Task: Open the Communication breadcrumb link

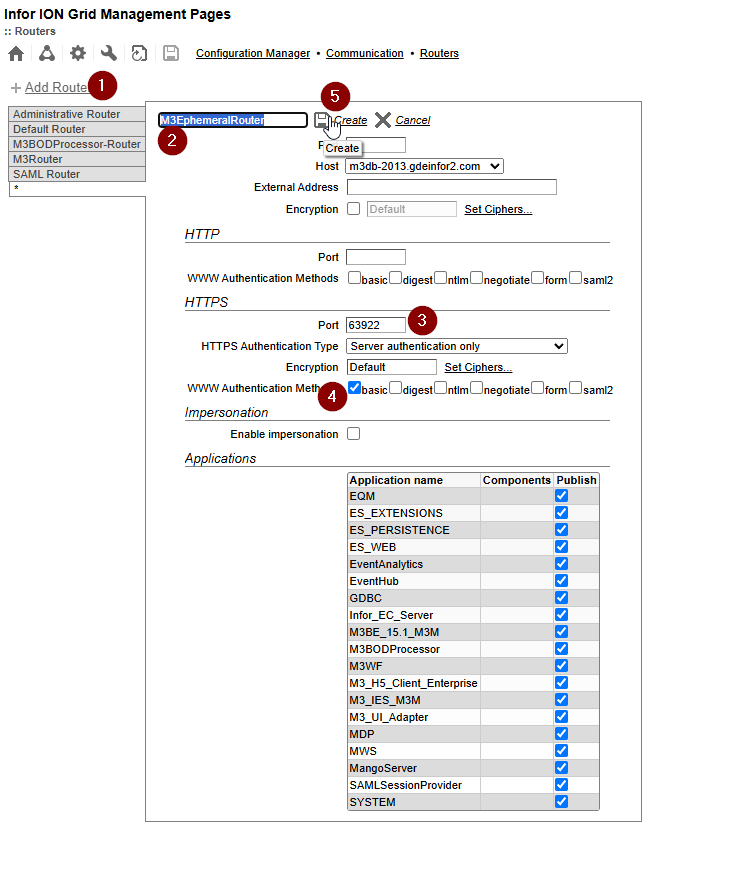Action: point(365,53)
